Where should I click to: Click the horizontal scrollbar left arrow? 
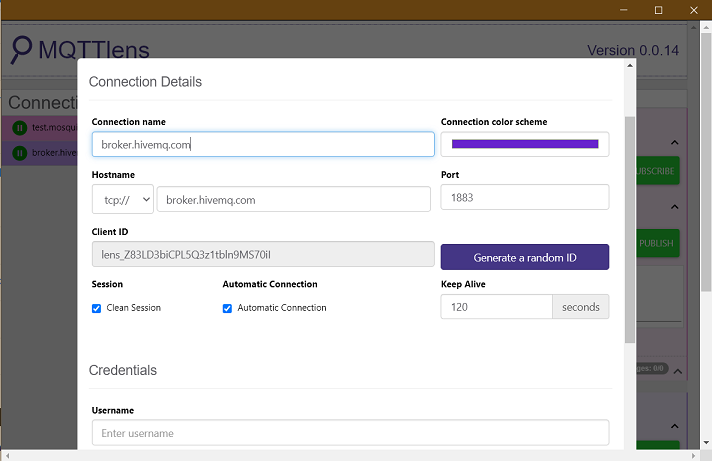[8, 456]
